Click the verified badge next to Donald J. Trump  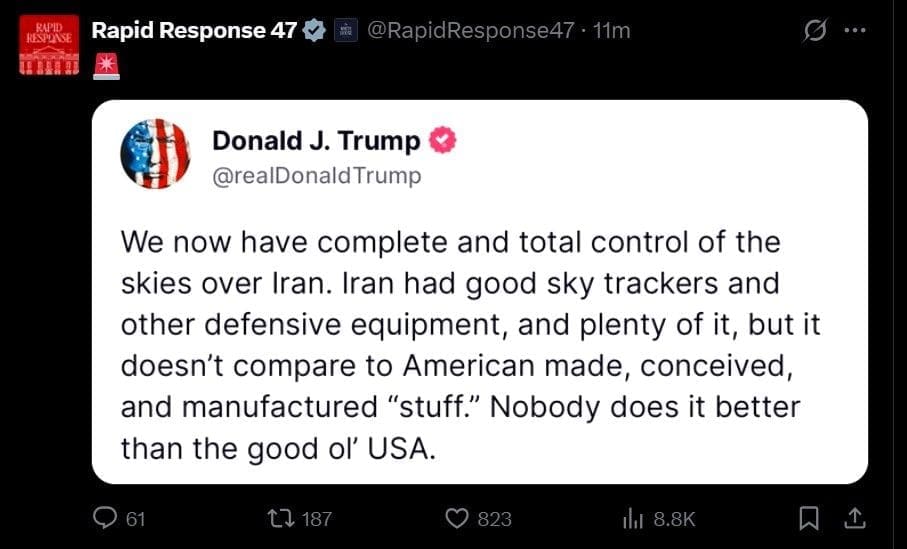tap(442, 141)
